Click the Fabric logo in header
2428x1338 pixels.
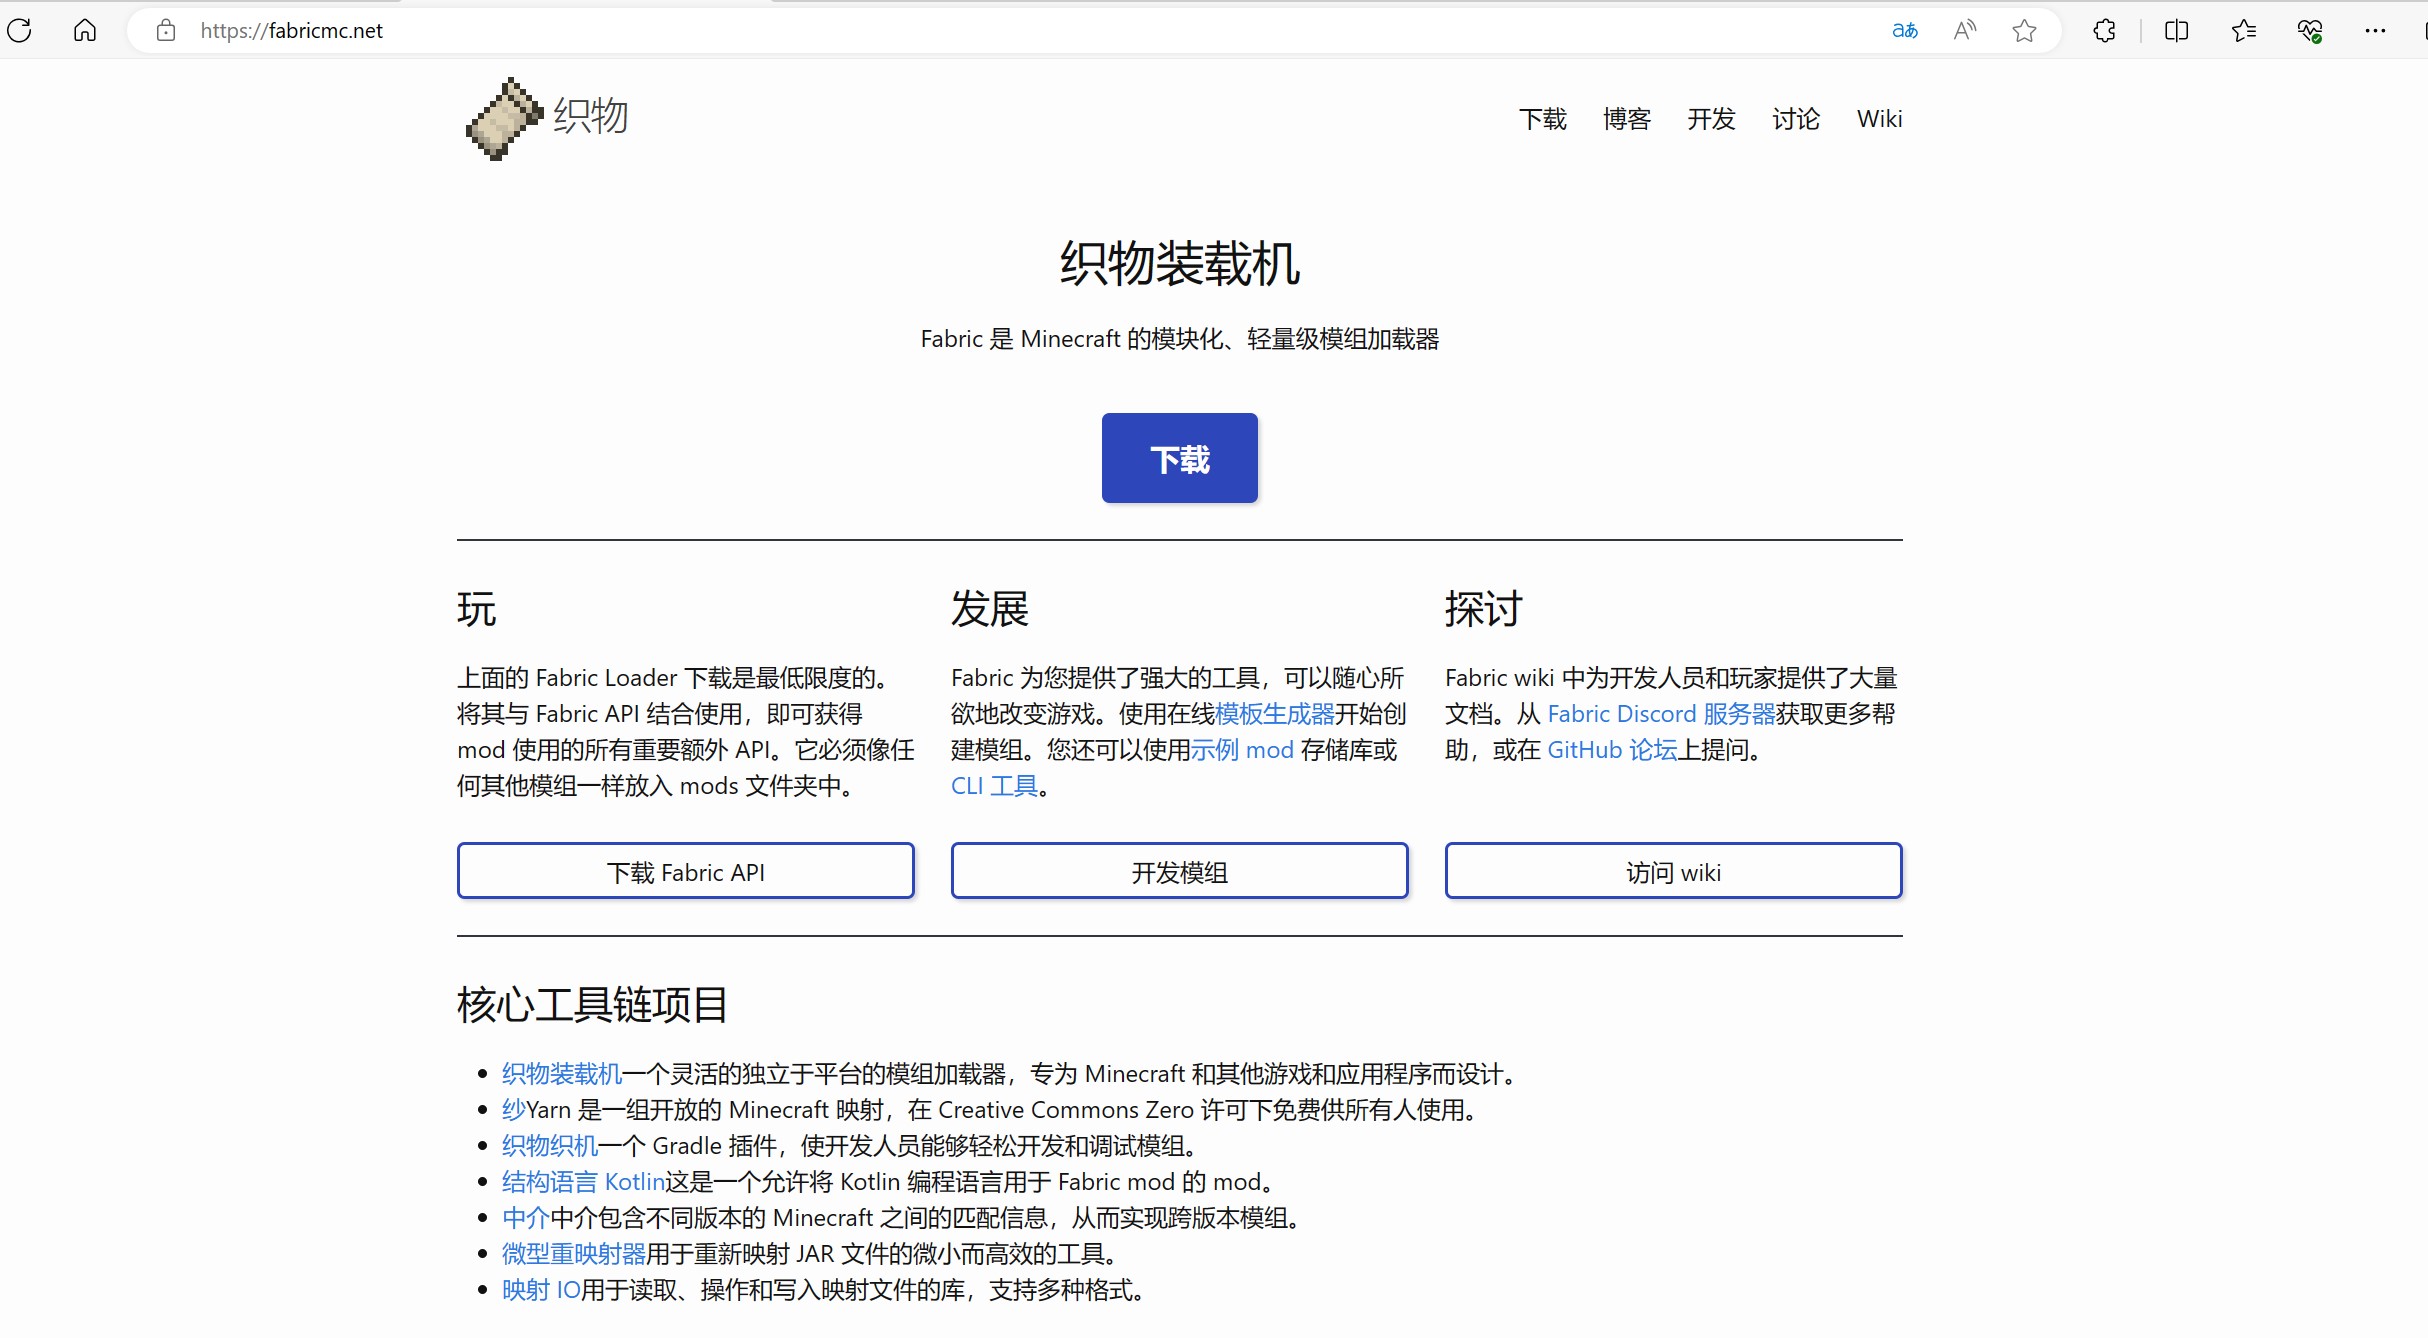pos(505,118)
